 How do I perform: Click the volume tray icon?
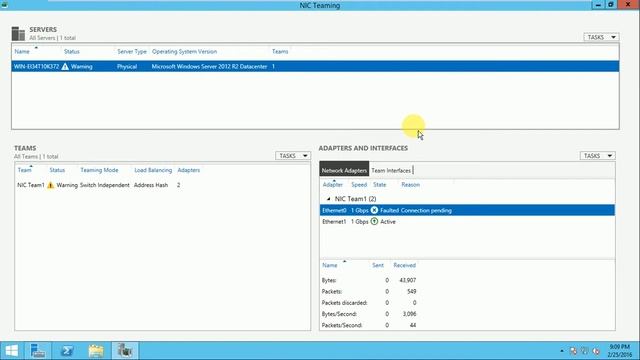point(596,351)
